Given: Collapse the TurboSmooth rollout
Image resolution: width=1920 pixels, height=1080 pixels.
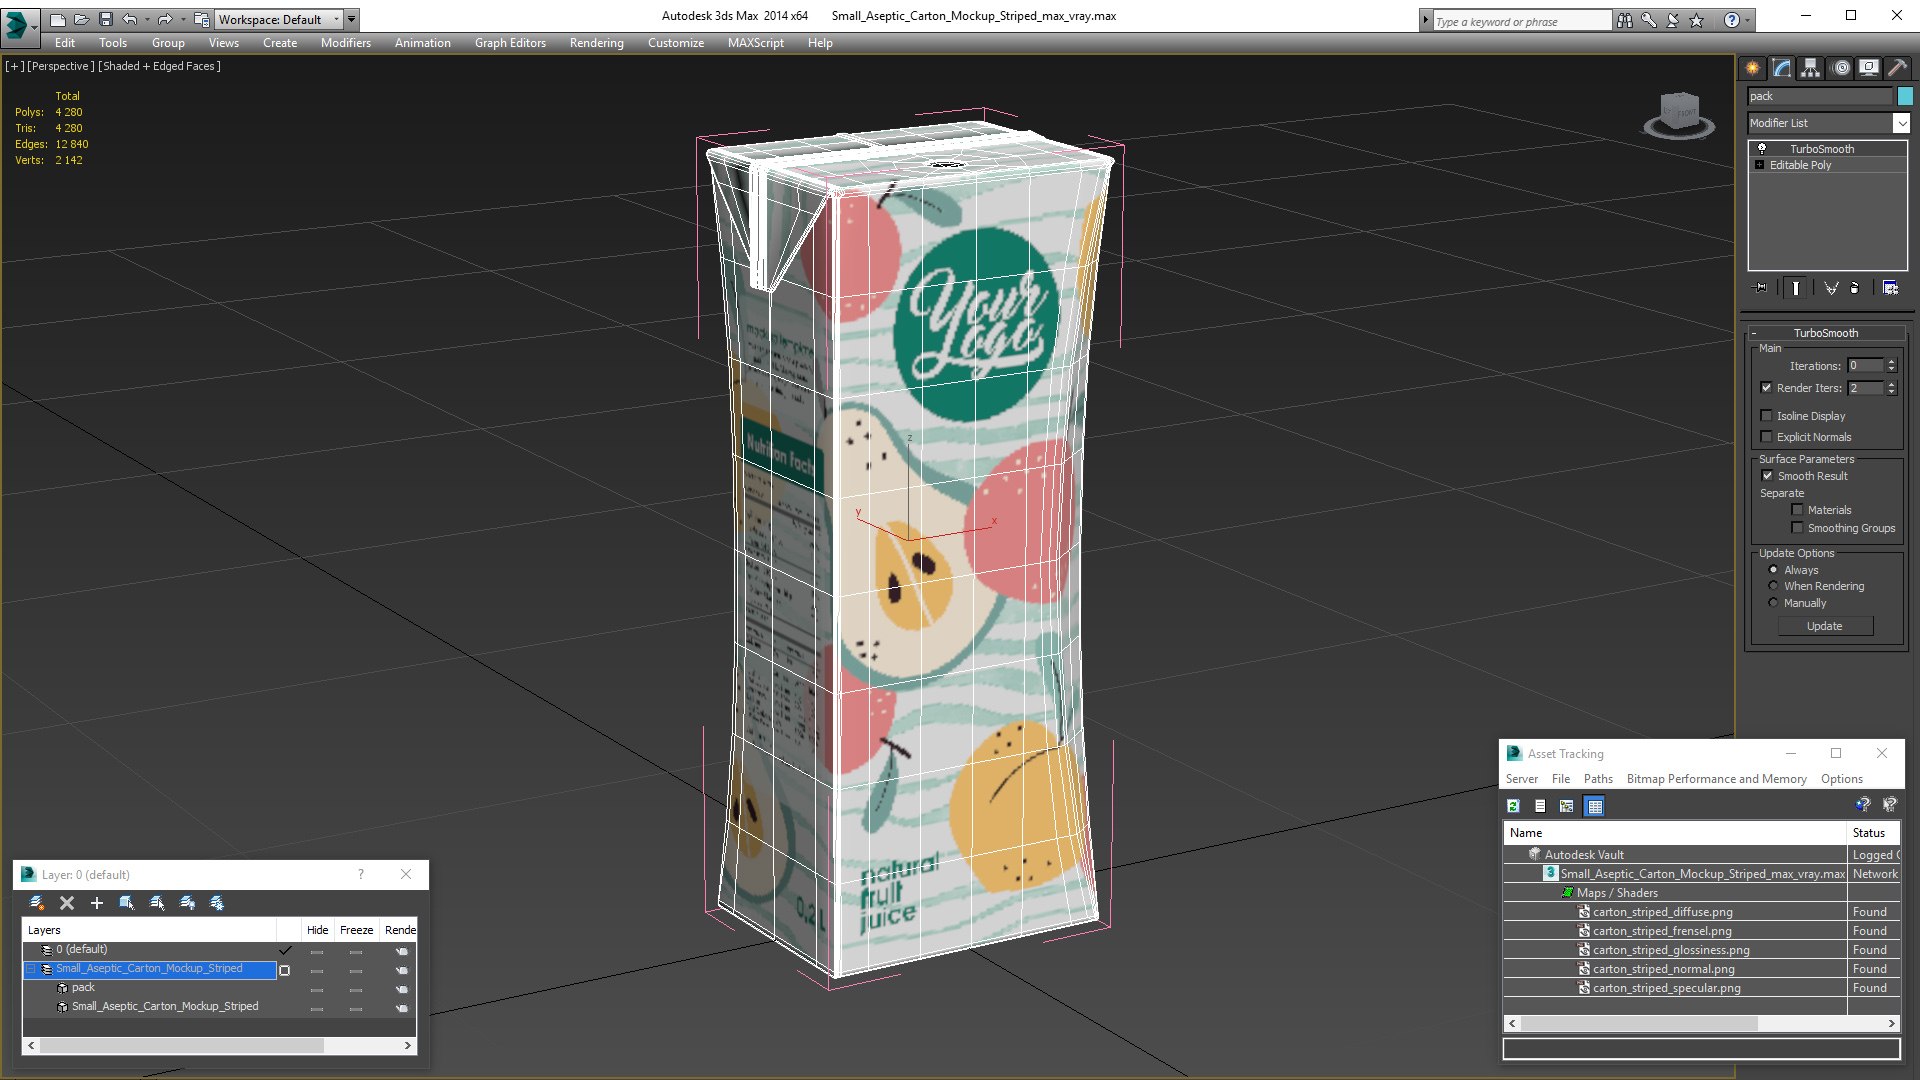Looking at the screenshot, I should tap(1826, 333).
